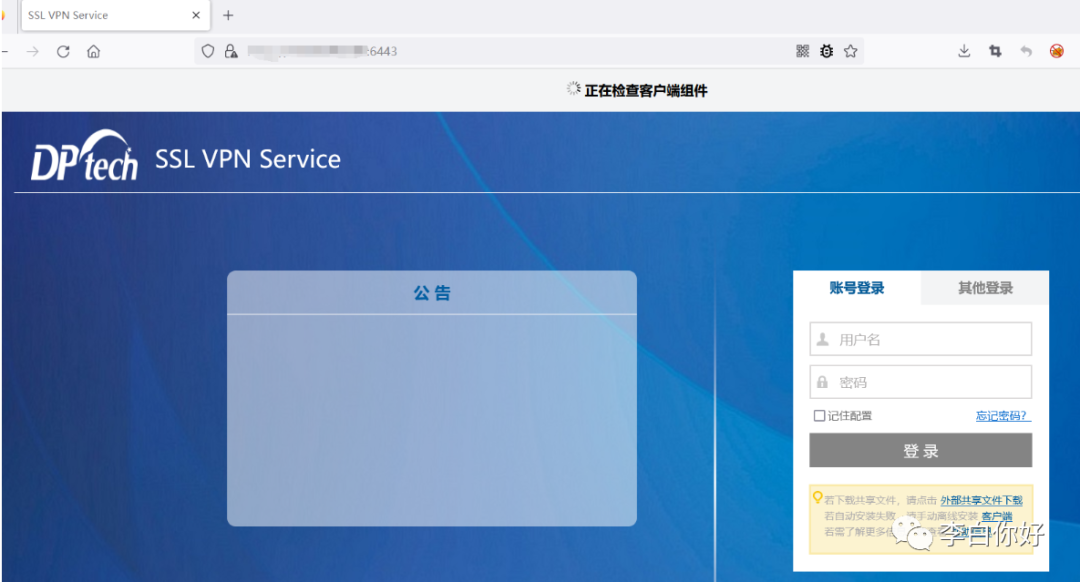Click the address bar URL ending :6443
Viewport: 1080px width, 582px height.
pyautogui.click(x=322, y=51)
